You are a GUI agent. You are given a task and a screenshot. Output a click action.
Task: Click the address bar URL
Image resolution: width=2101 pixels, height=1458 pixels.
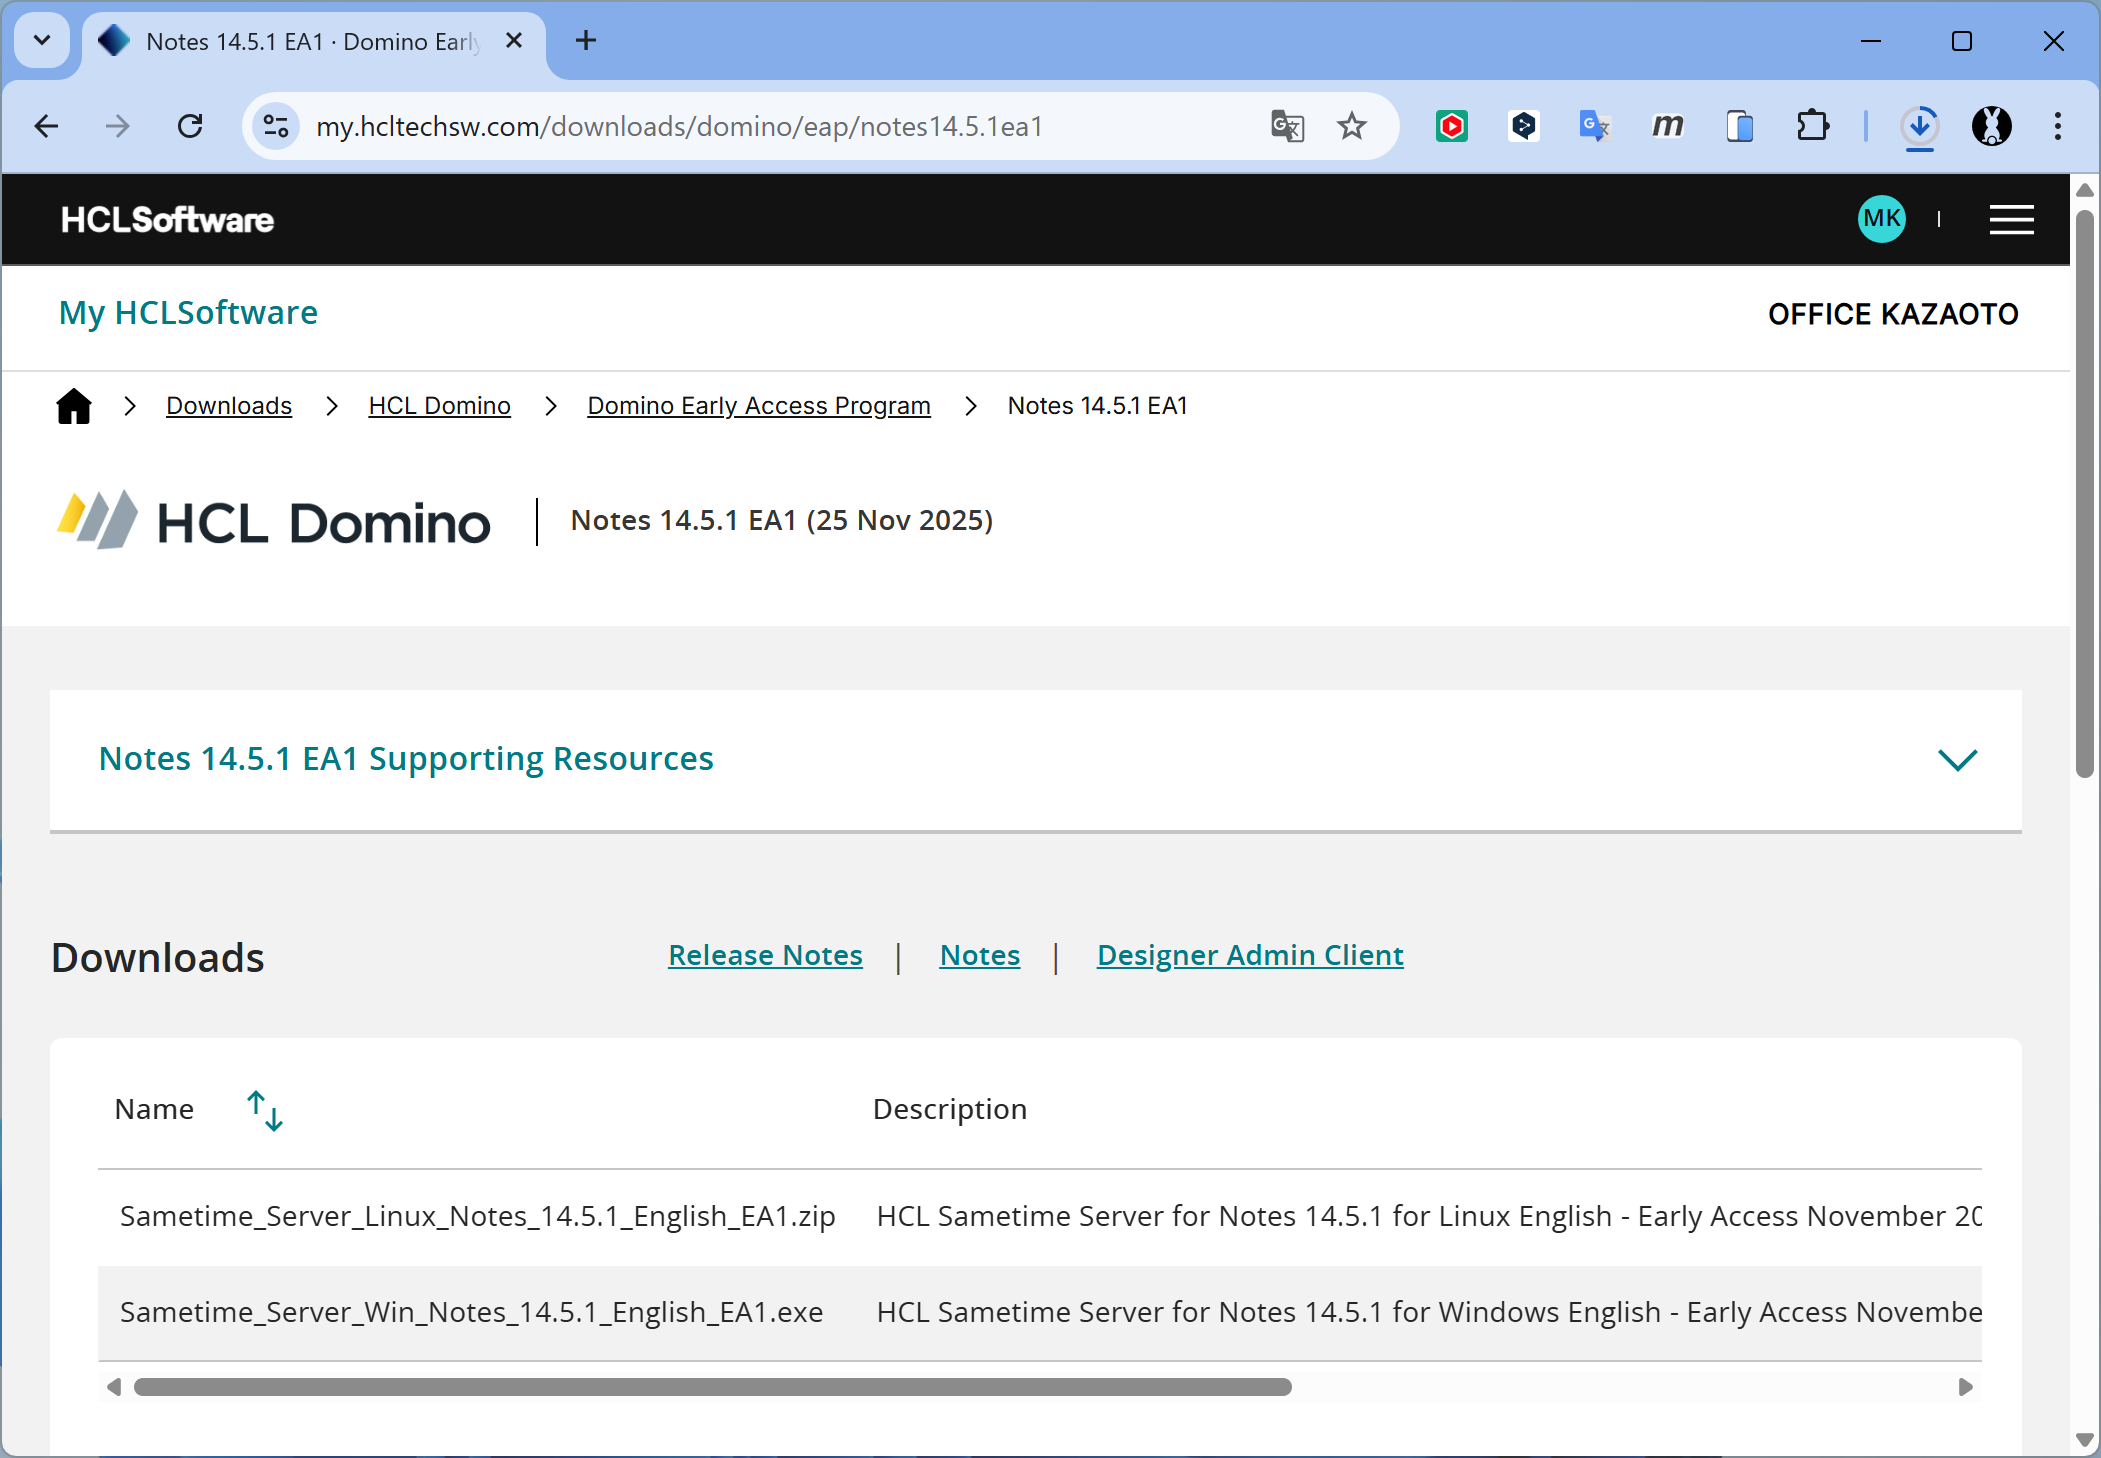click(x=680, y=127)
